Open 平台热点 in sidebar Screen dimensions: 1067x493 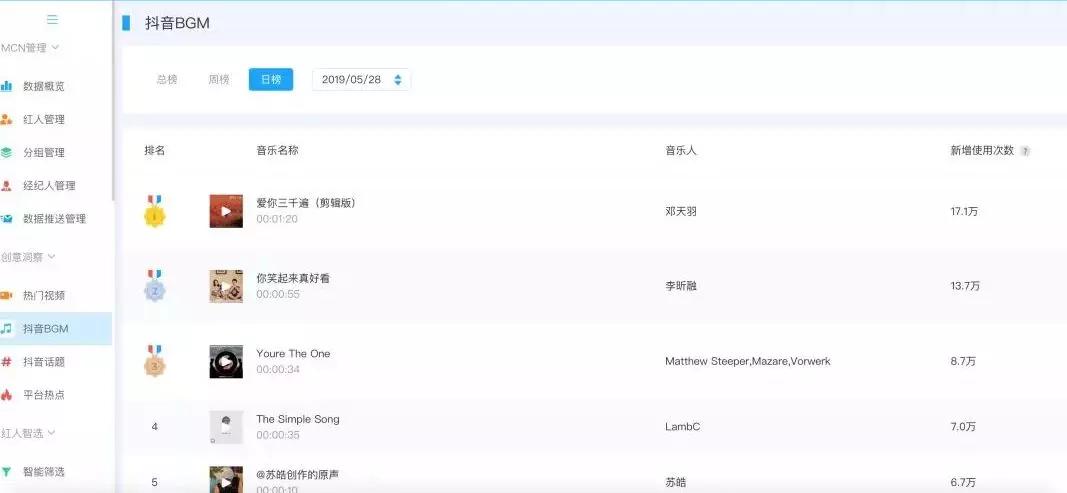44,394
